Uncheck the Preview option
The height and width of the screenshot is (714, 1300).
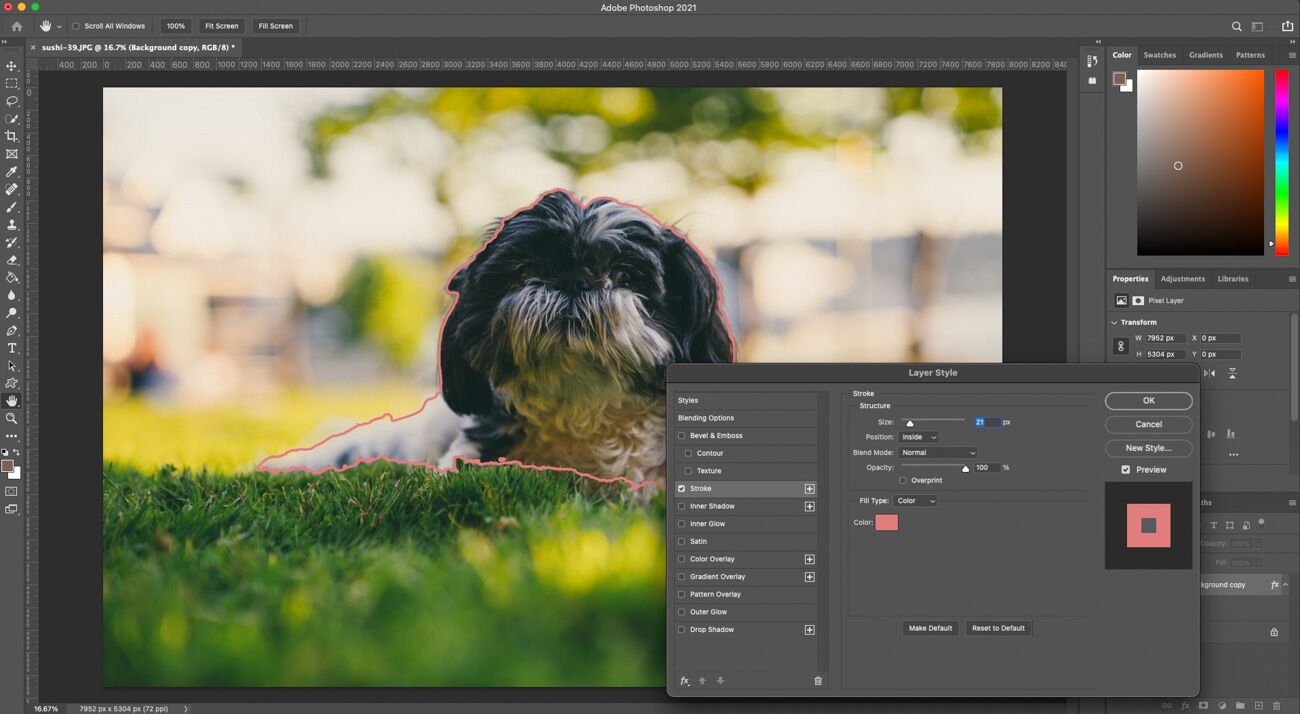pos(1124,469)
